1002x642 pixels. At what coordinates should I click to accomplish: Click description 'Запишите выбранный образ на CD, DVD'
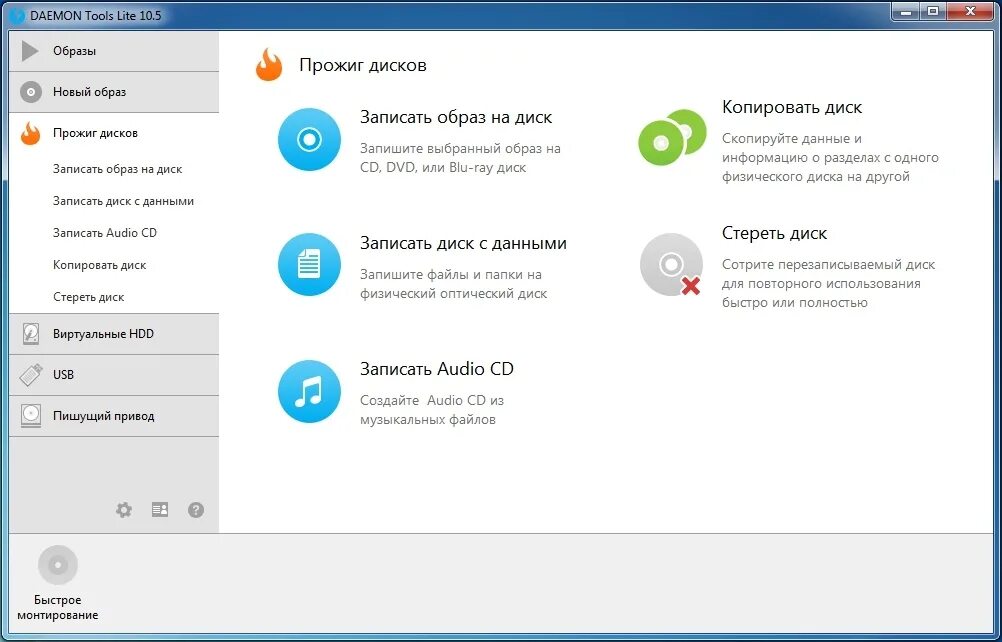pyautogui.click(x=460, y=158)
